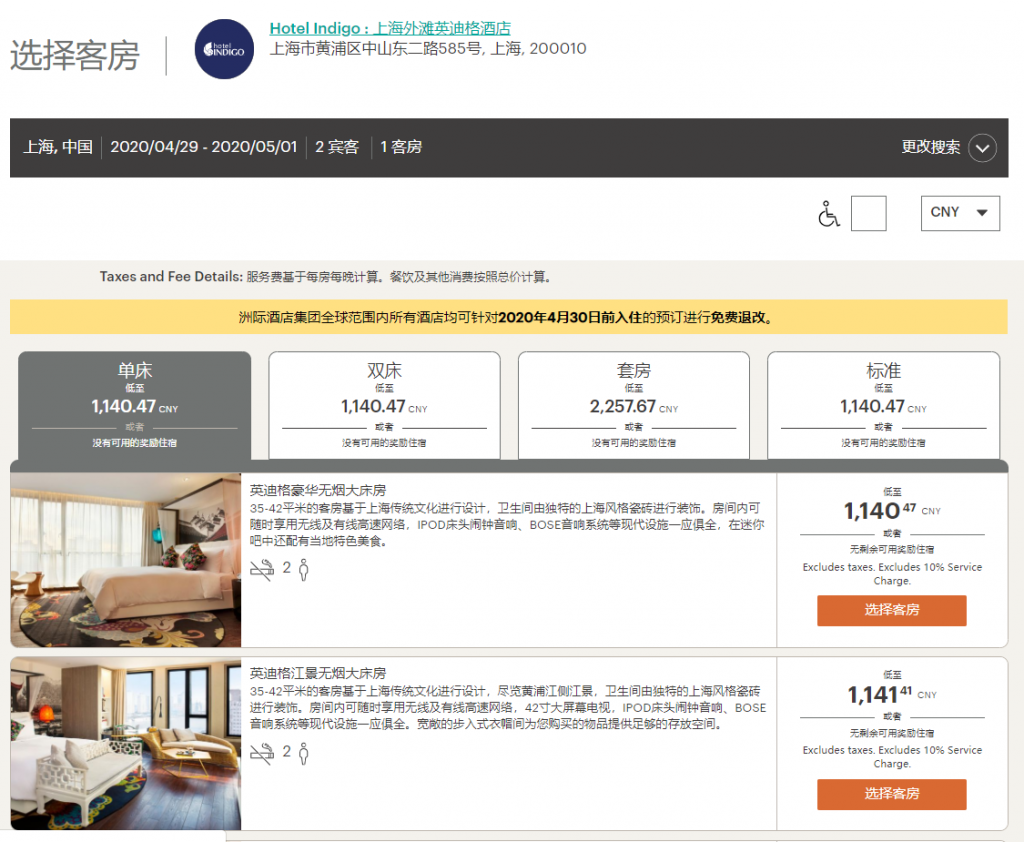The height and width of the screenshot is (842, 1024).
Task: Click the no-smoking icon for 英迪格江景无烟大床房
Action: pyautogui.click(x=262, y=753)
